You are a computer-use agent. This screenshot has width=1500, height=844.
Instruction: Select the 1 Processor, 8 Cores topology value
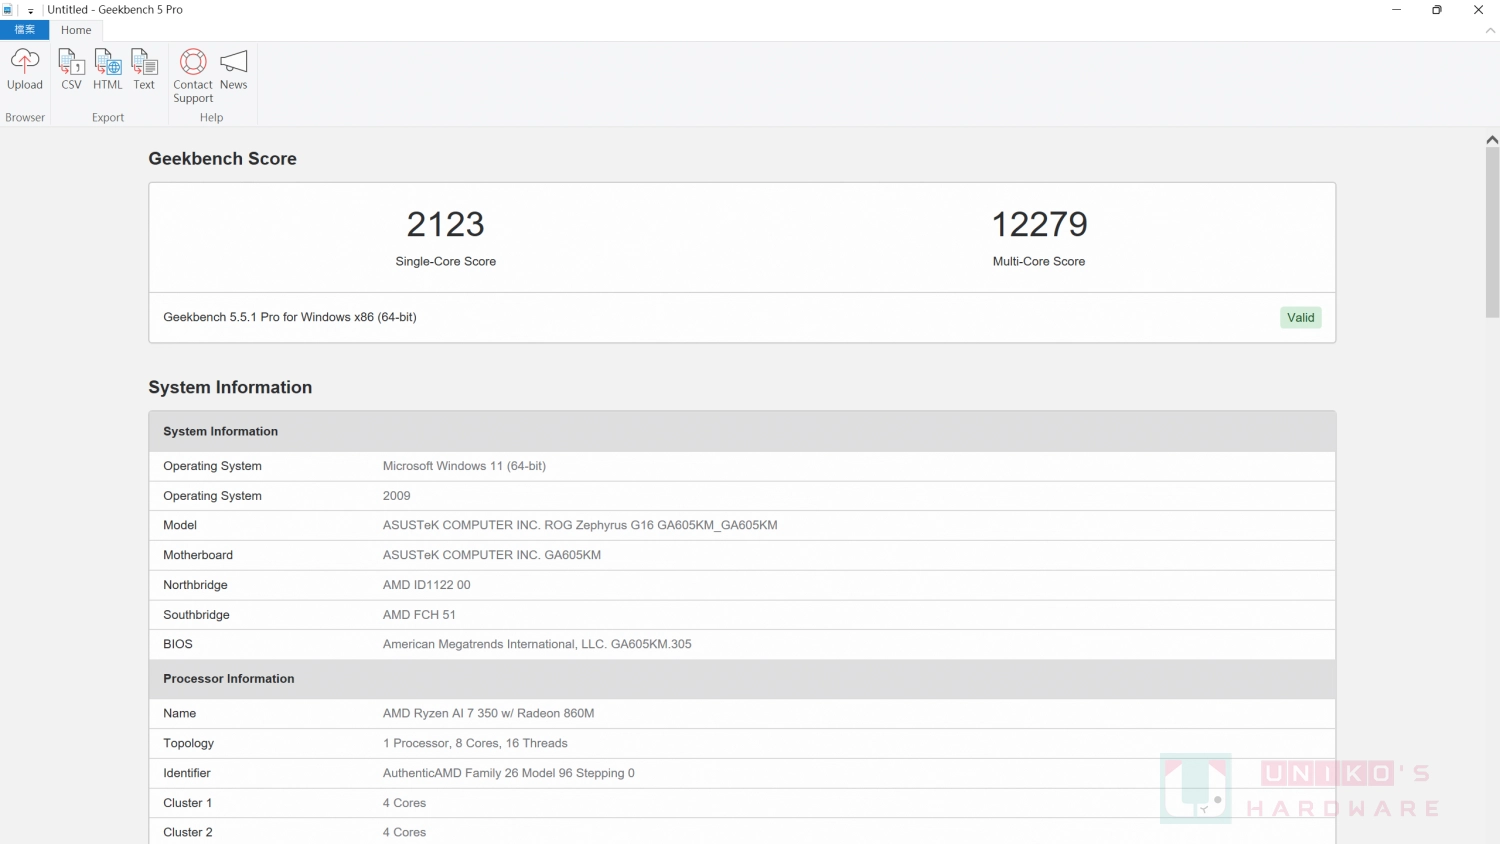point(475,744)
